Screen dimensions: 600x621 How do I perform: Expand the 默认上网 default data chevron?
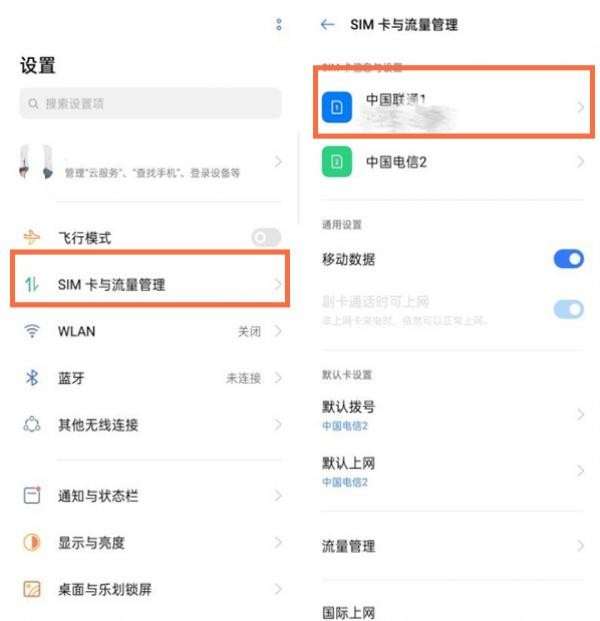580,471
